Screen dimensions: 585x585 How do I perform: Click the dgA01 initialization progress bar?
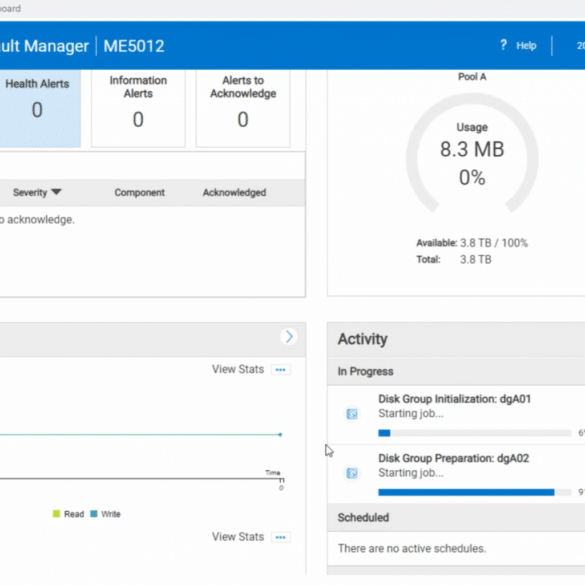coord(475,433)
